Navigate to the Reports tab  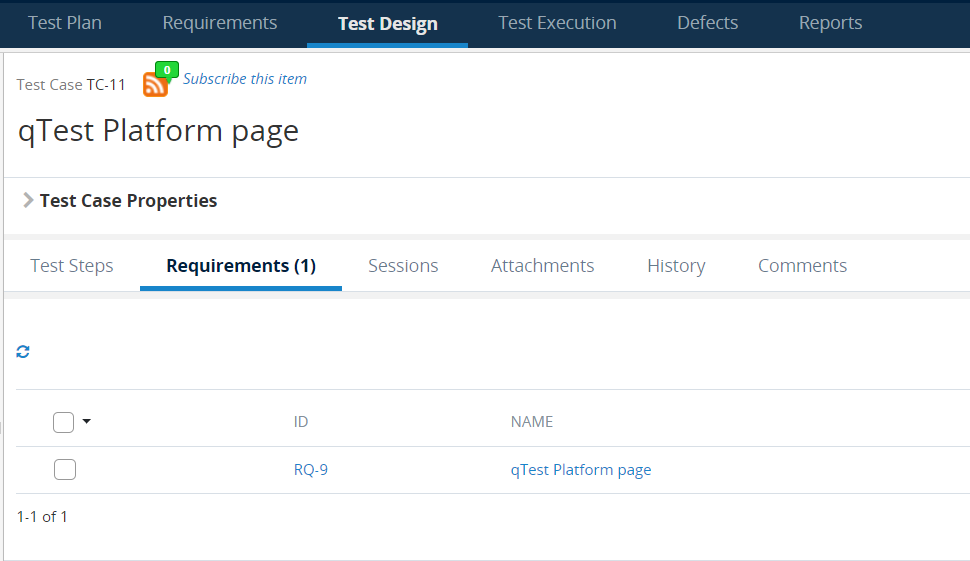[x=830, y=23]
